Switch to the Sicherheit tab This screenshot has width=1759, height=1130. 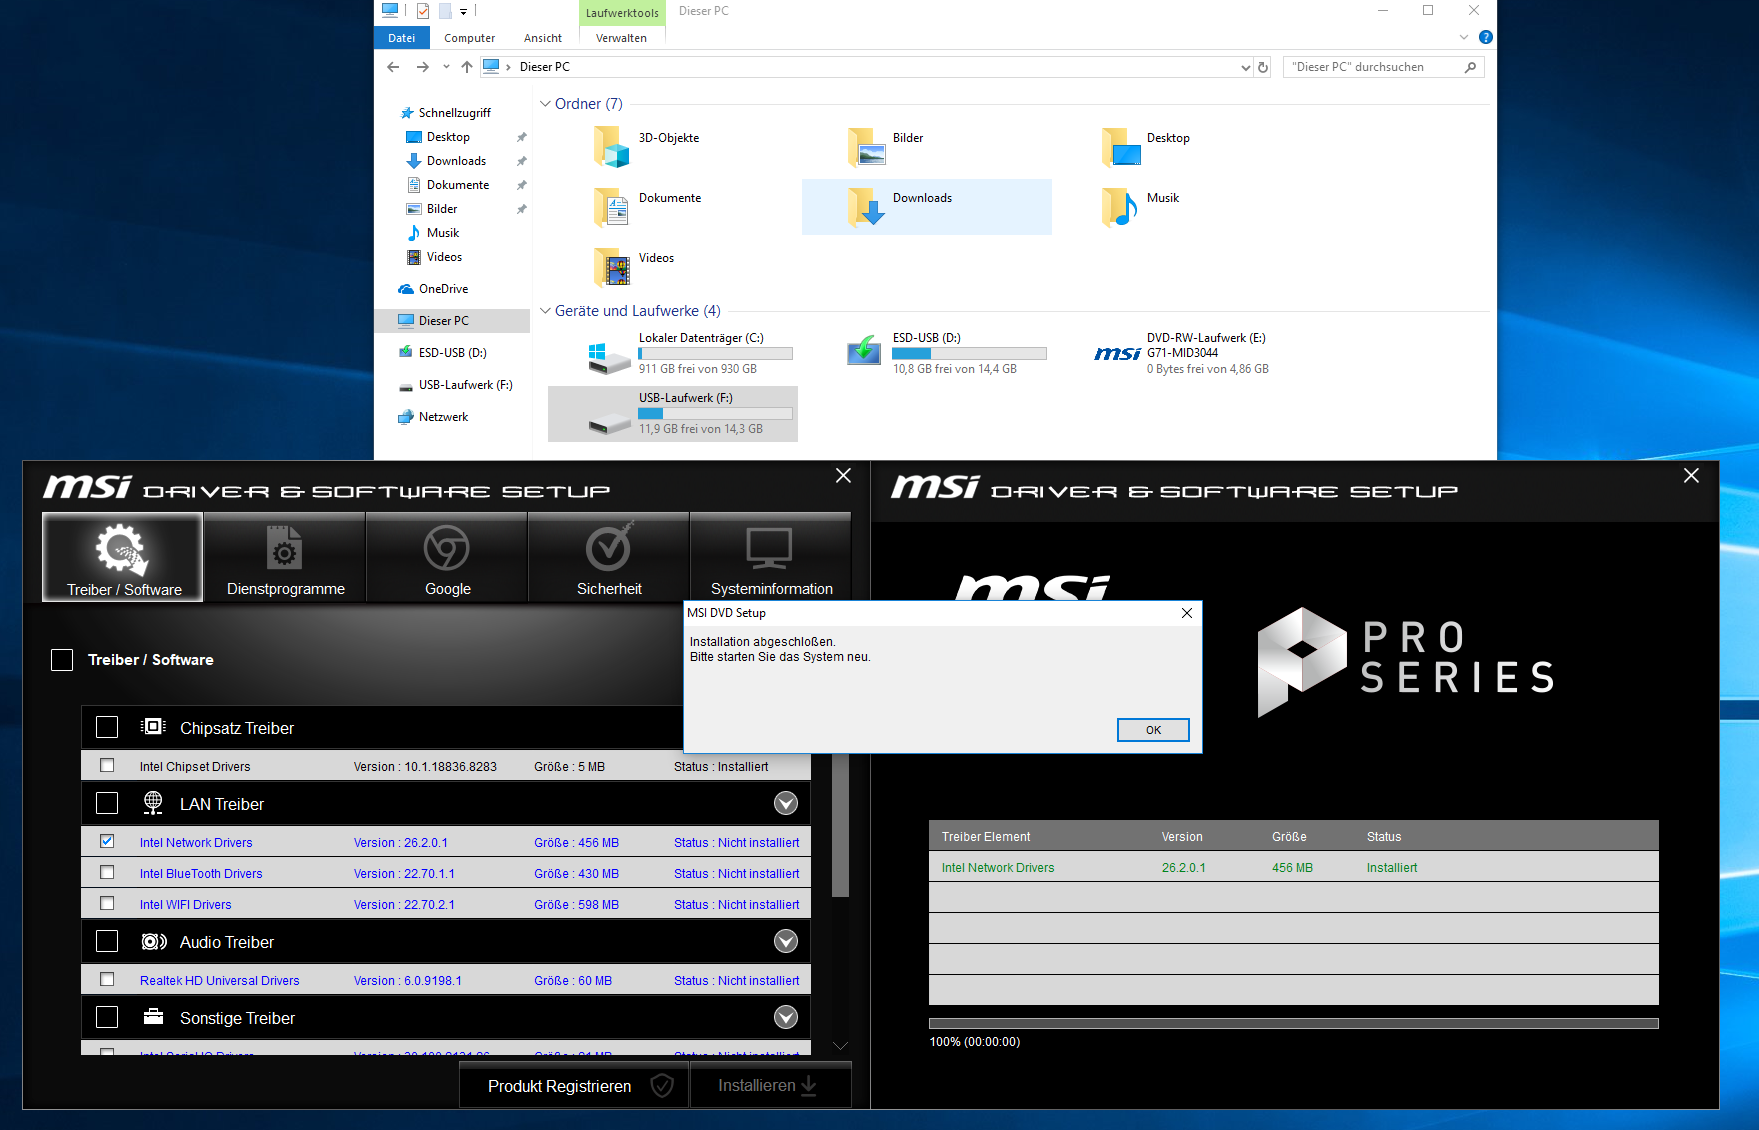609,557
